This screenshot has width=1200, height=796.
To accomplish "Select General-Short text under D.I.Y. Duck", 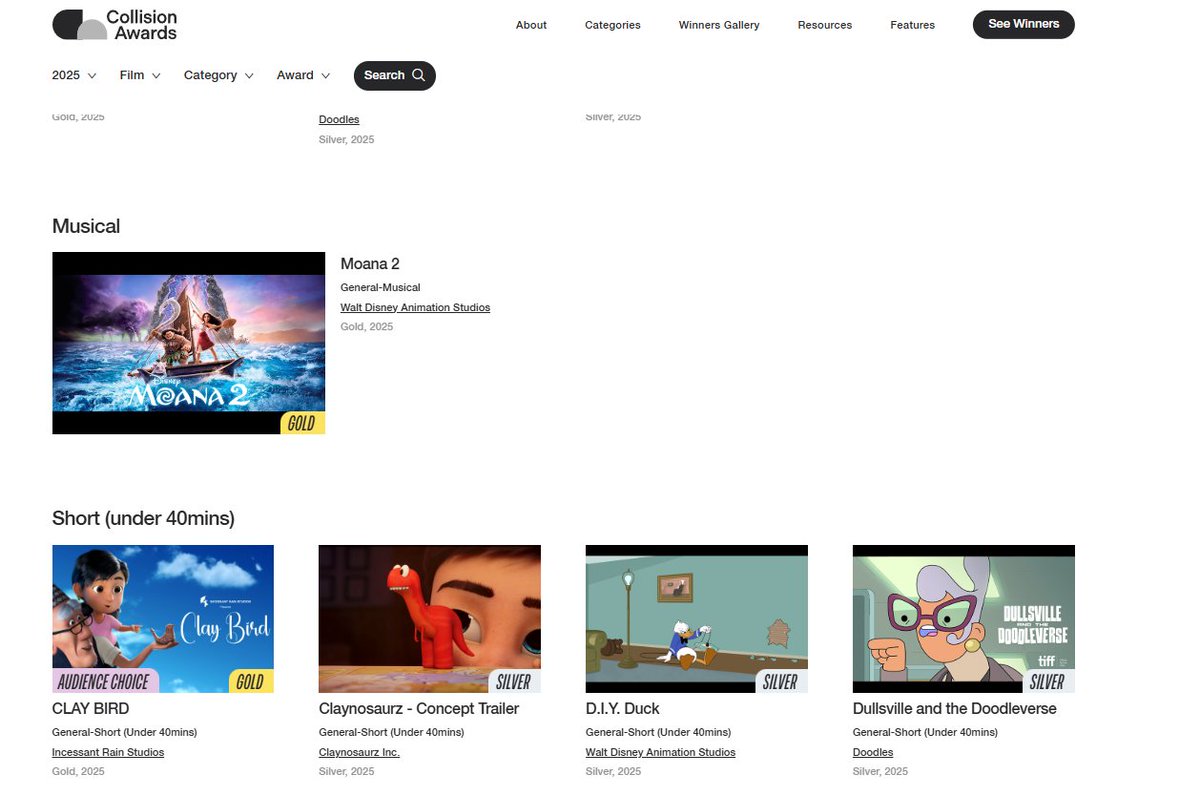I will point(658,732).
